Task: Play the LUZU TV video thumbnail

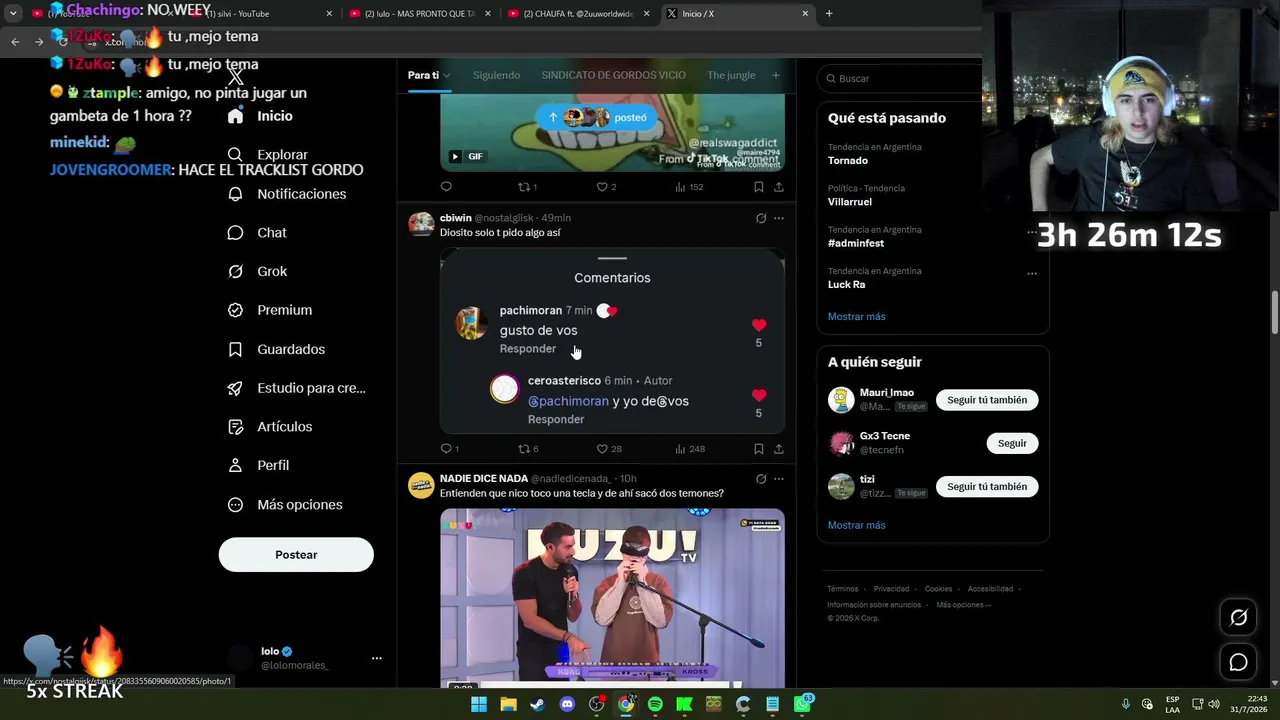Action: tap(612, 598)
